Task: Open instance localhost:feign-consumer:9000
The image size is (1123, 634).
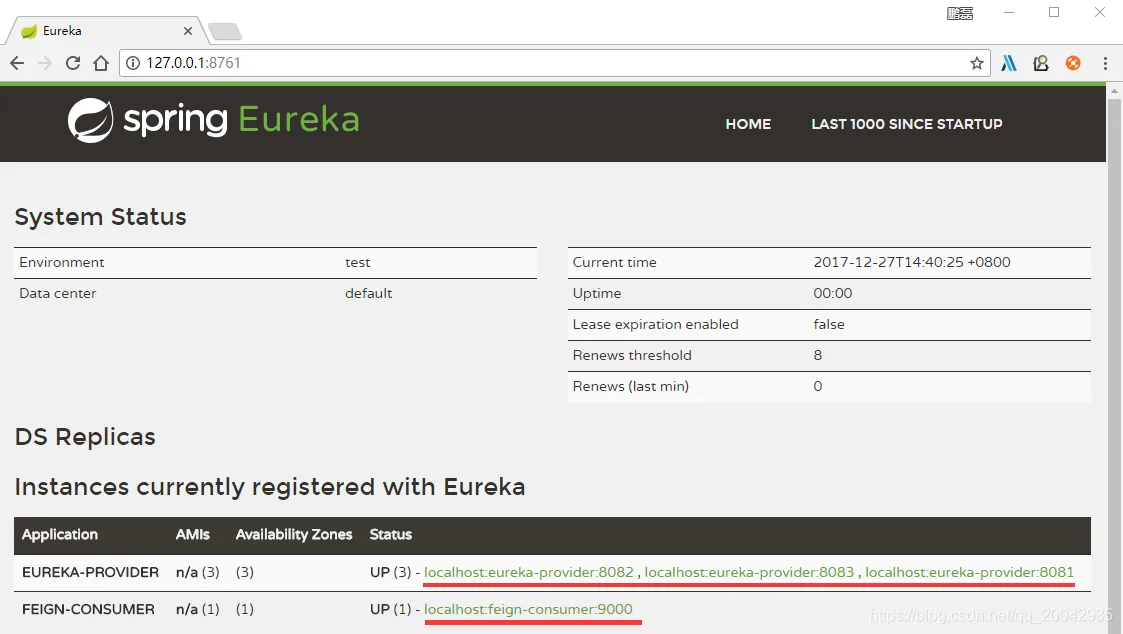Action: point(529,609)
